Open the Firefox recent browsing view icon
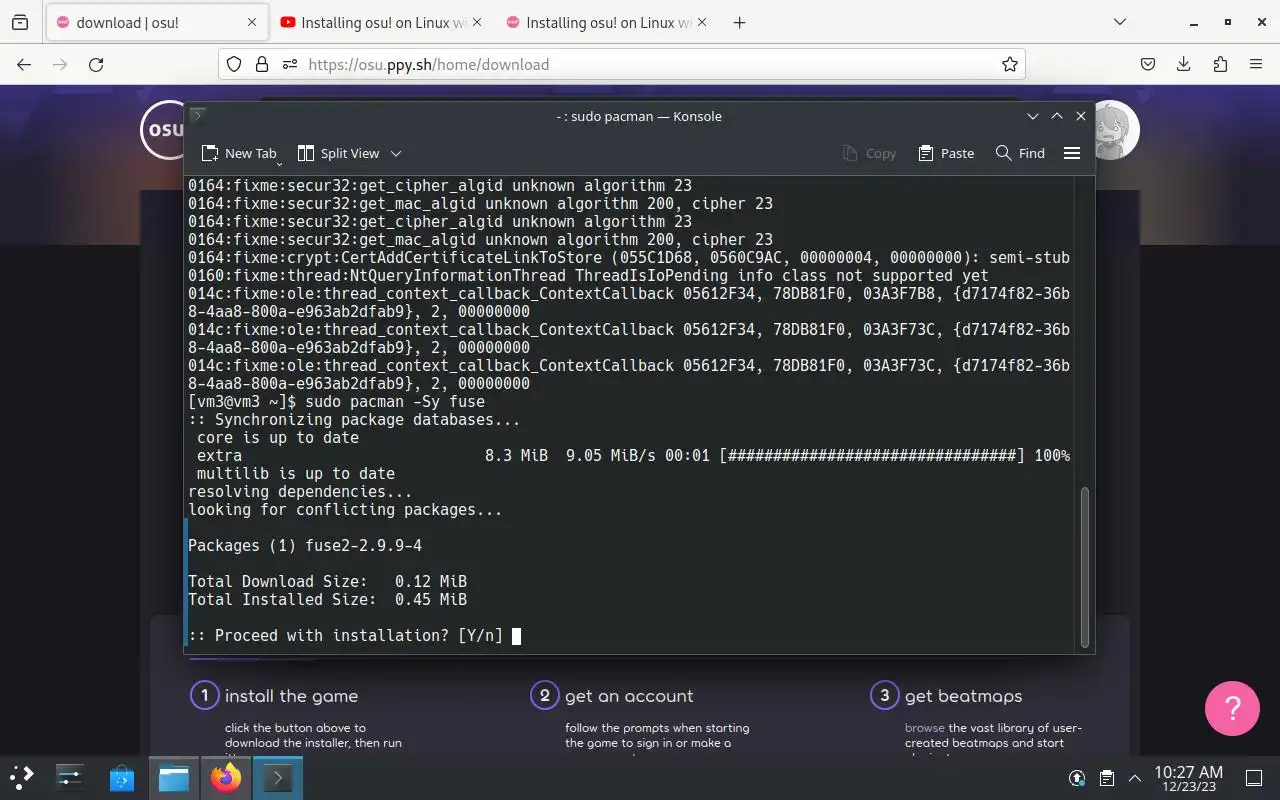The height and width of the screenshot is (800, 1280). [x=20, y=23]
